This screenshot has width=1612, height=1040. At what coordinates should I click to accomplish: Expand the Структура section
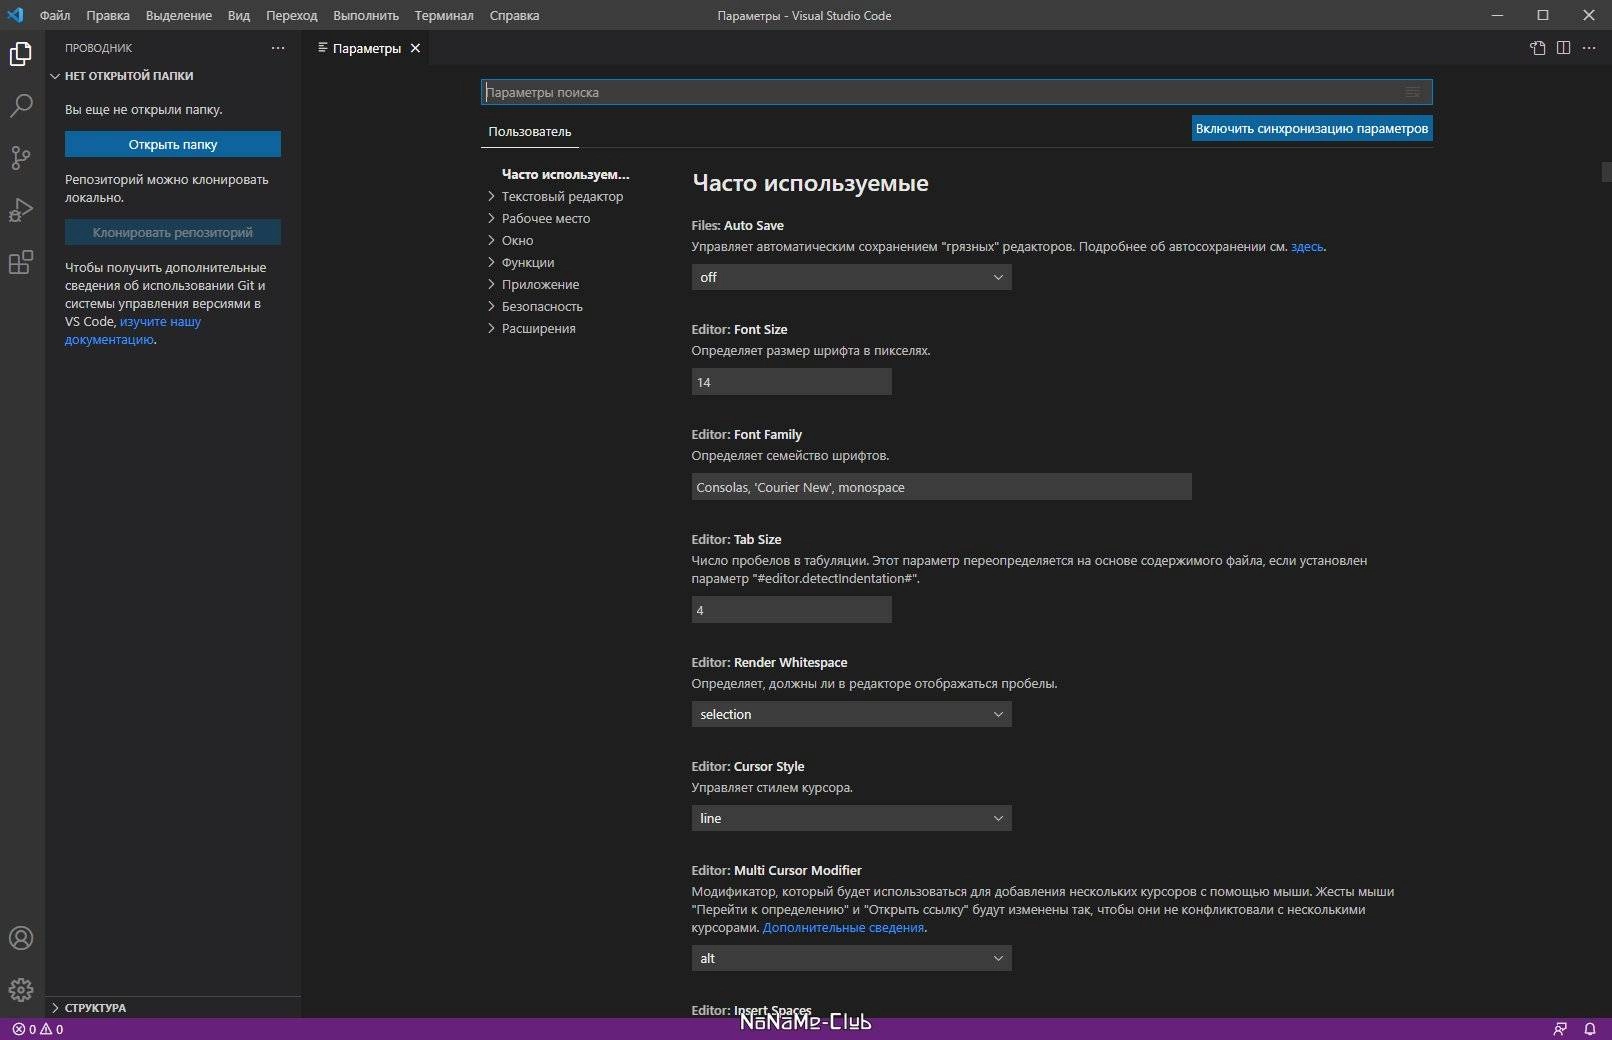172,1008
